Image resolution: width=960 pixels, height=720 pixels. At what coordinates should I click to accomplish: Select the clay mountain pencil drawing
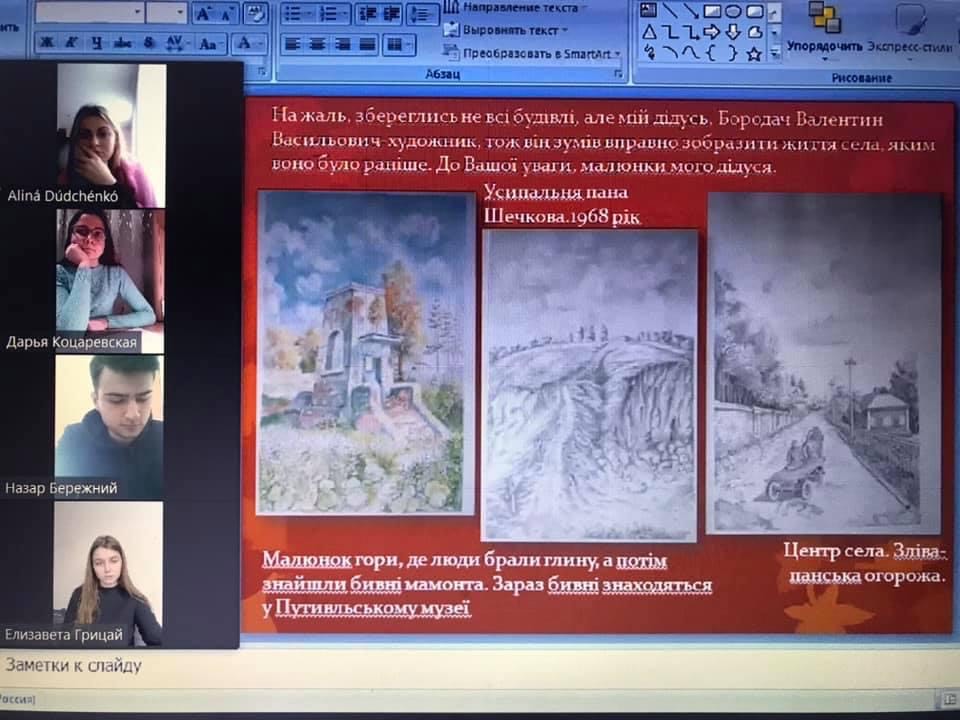click(590, 386)
